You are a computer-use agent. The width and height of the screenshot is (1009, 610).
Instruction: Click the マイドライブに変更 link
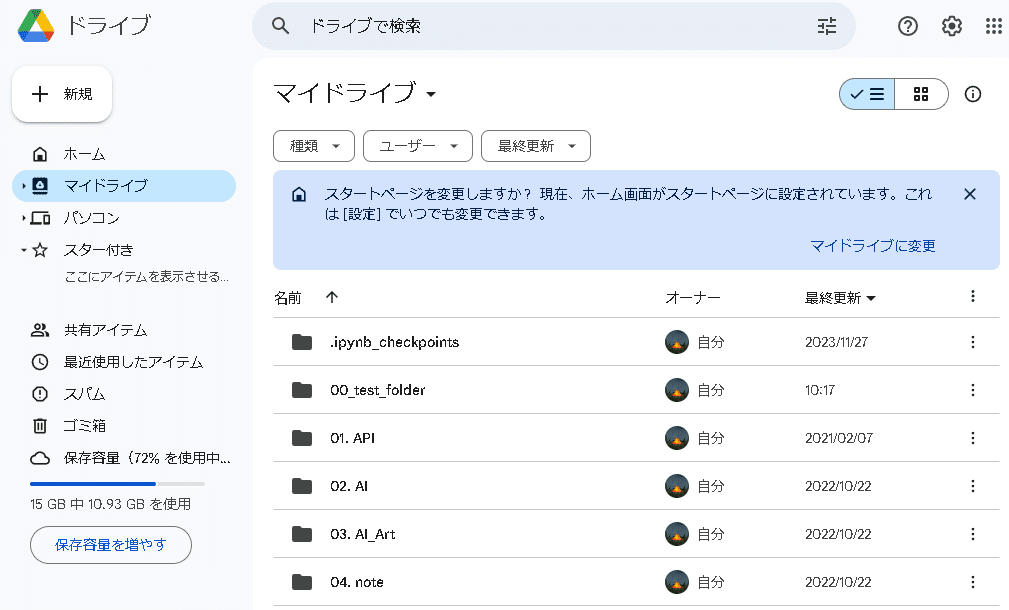pos(874,245)
